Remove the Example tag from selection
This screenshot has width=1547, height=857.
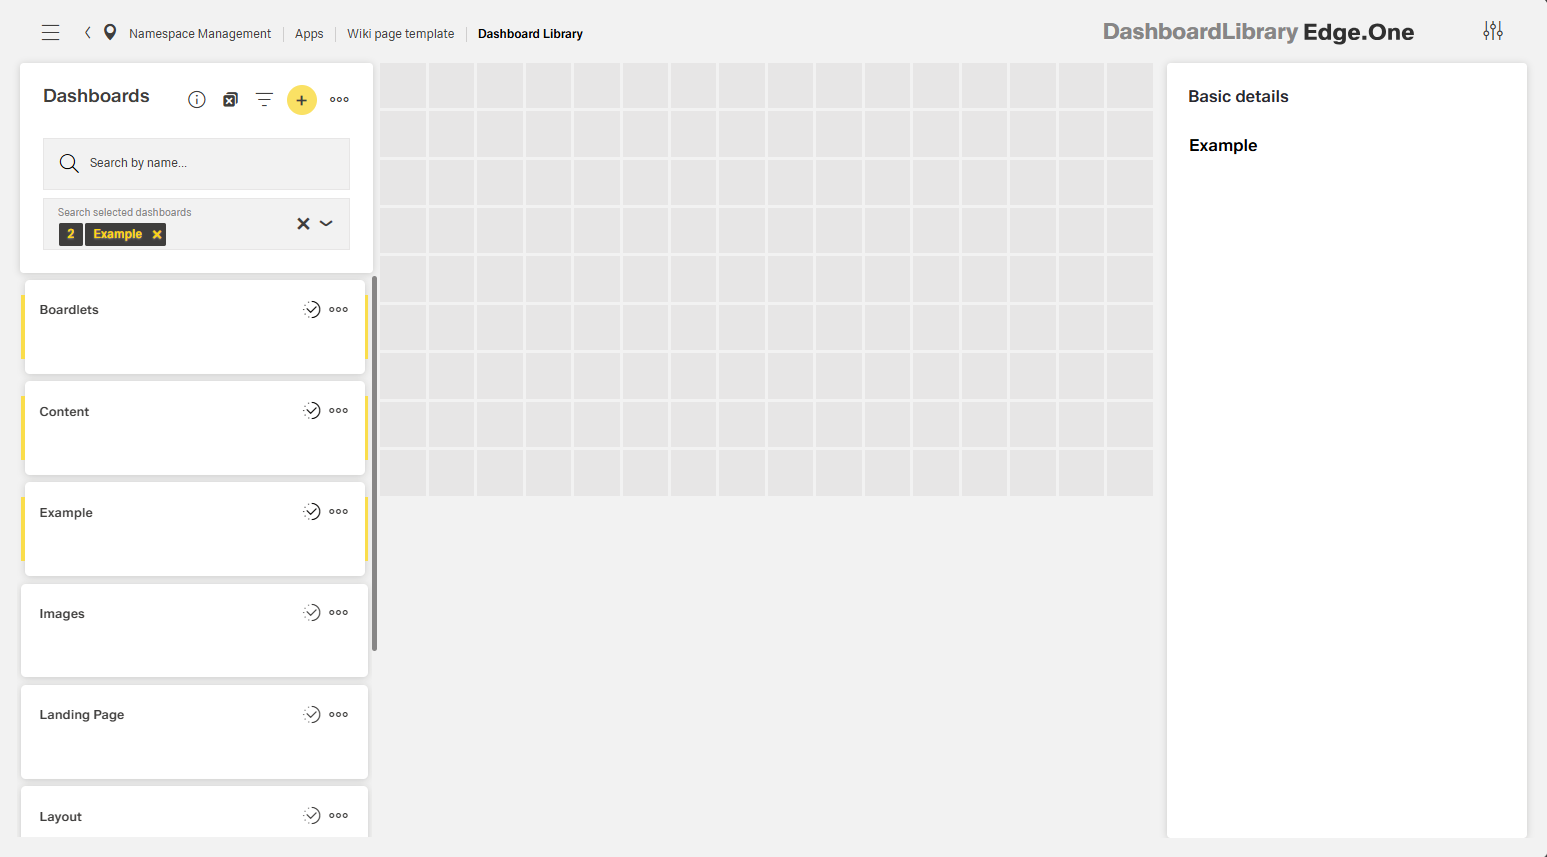click(x=157, y=235)
